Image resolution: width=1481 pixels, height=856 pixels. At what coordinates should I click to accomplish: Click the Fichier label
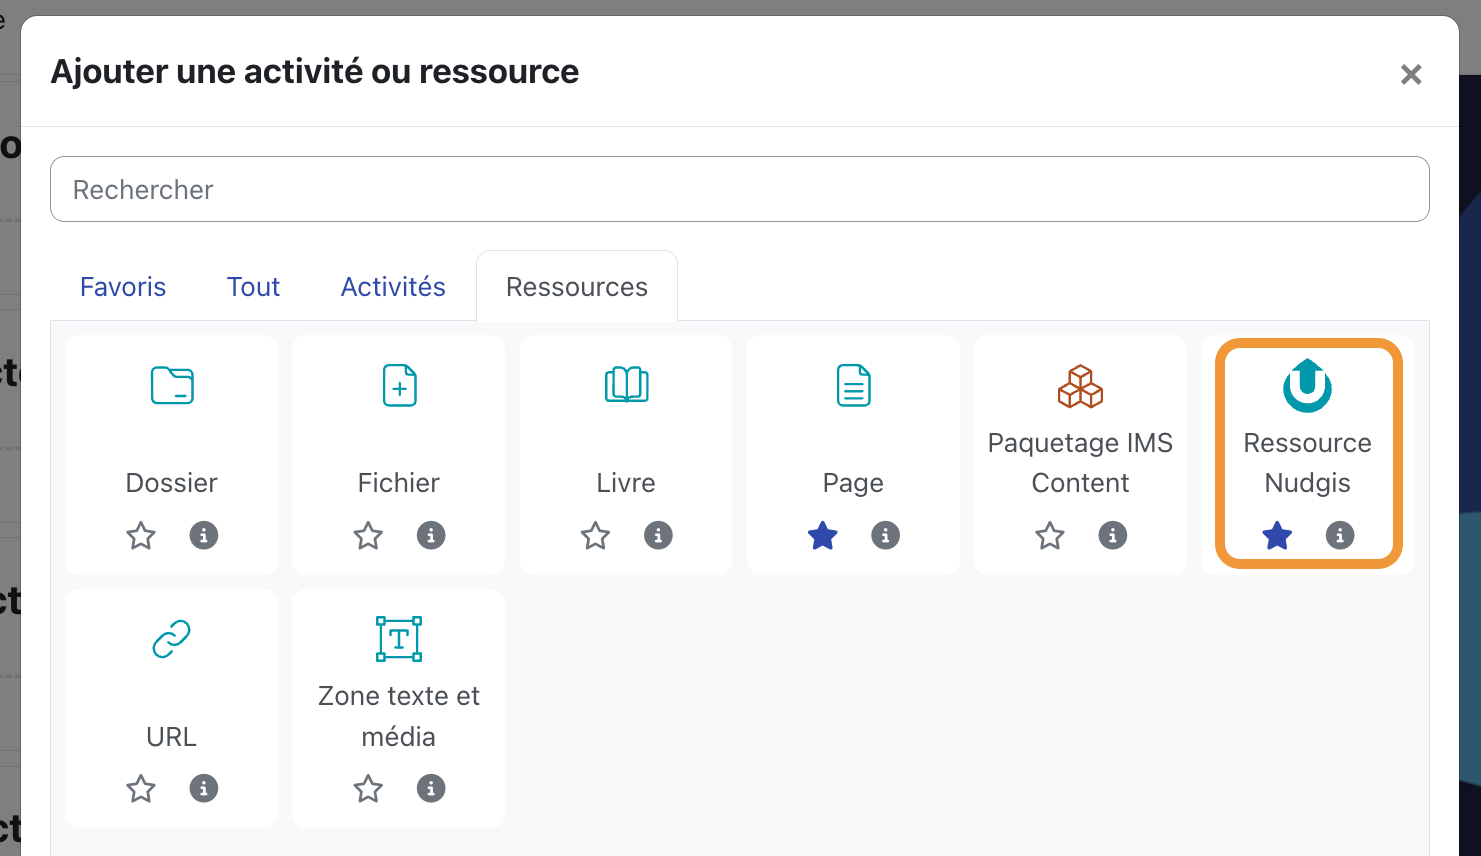click(x=399, y=483)
